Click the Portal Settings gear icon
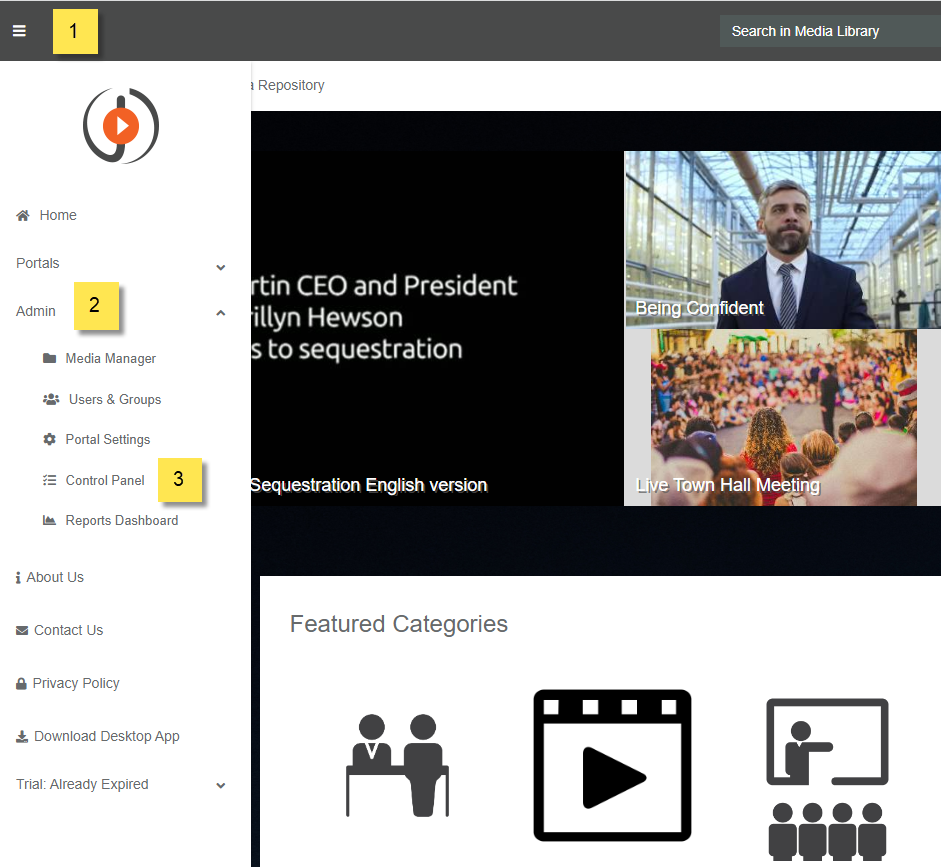The height and width of the screenshot is (867, 941). pyautogui.click(x=50, y=439)
